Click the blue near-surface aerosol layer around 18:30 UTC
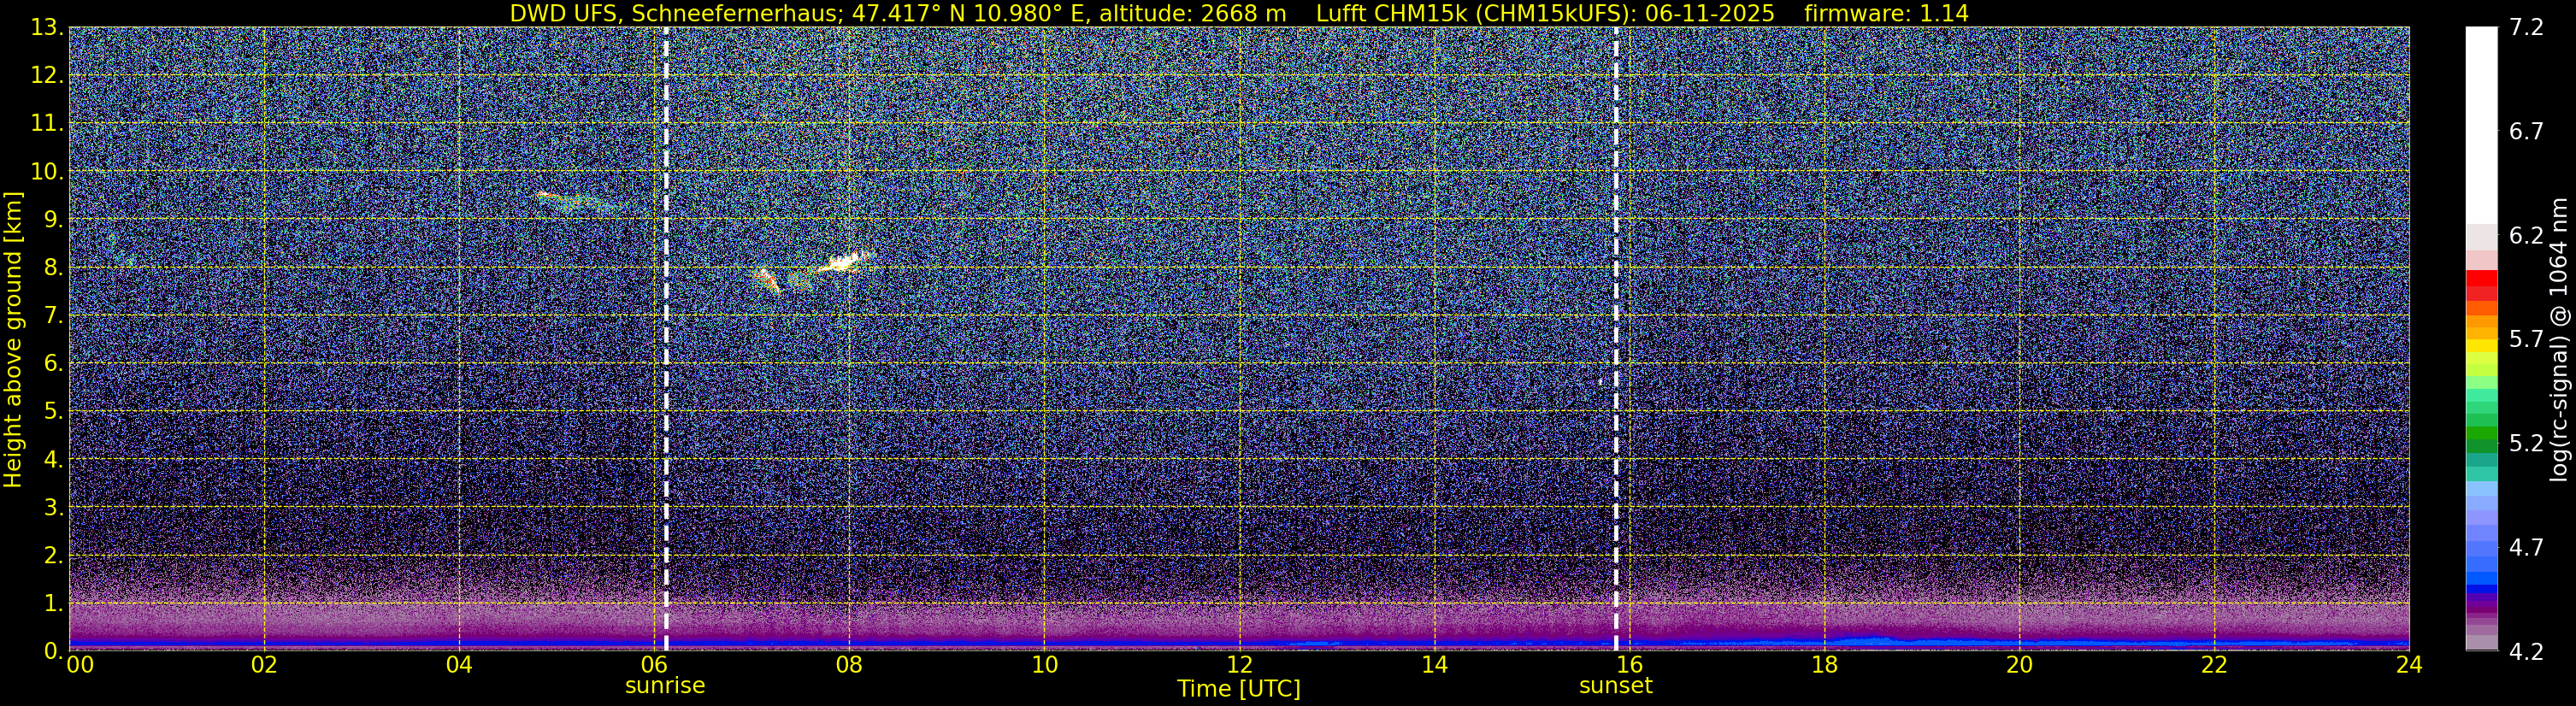Viewport: 2576px width, 706px height. pyautogui.click(x=1865, y=640)
